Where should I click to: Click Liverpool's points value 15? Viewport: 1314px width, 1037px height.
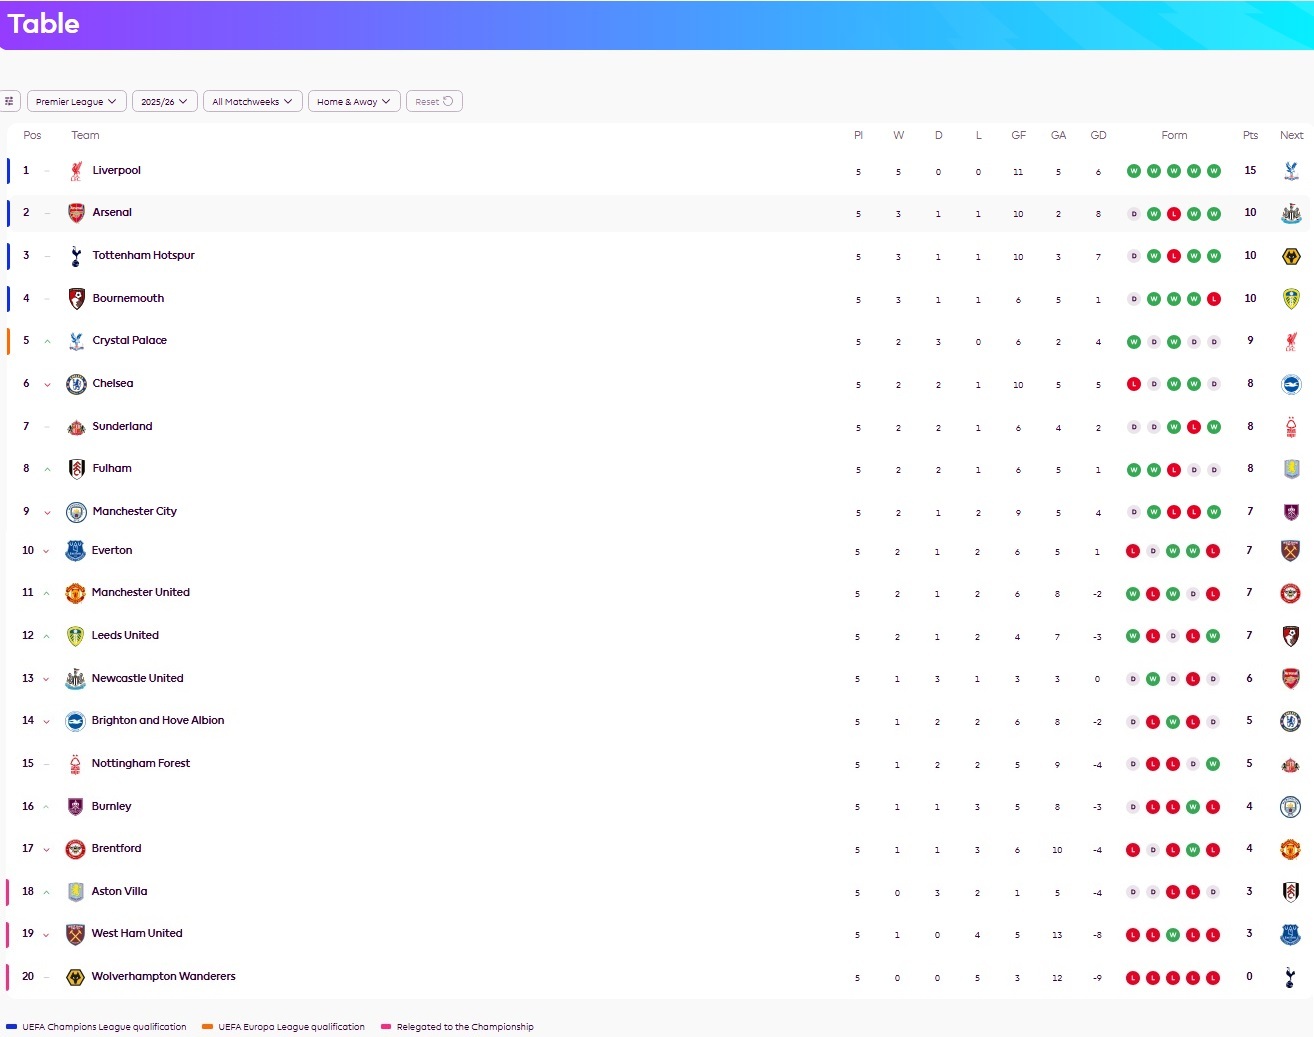(1250, 171)
